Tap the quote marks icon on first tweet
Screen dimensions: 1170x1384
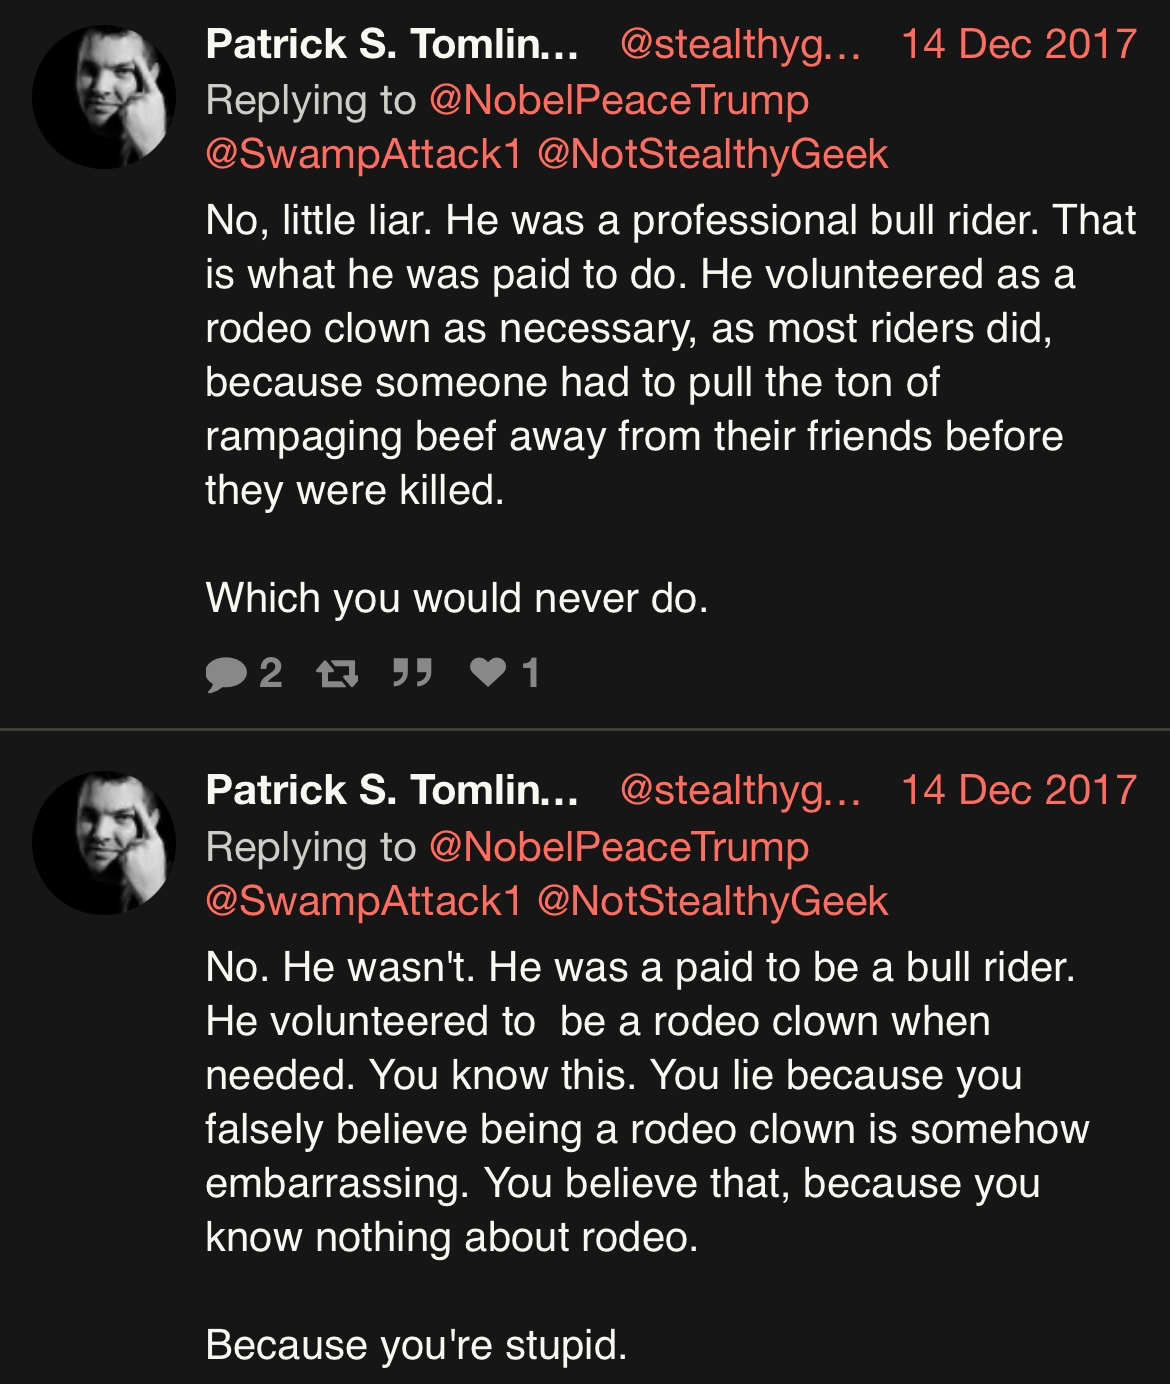412,673
